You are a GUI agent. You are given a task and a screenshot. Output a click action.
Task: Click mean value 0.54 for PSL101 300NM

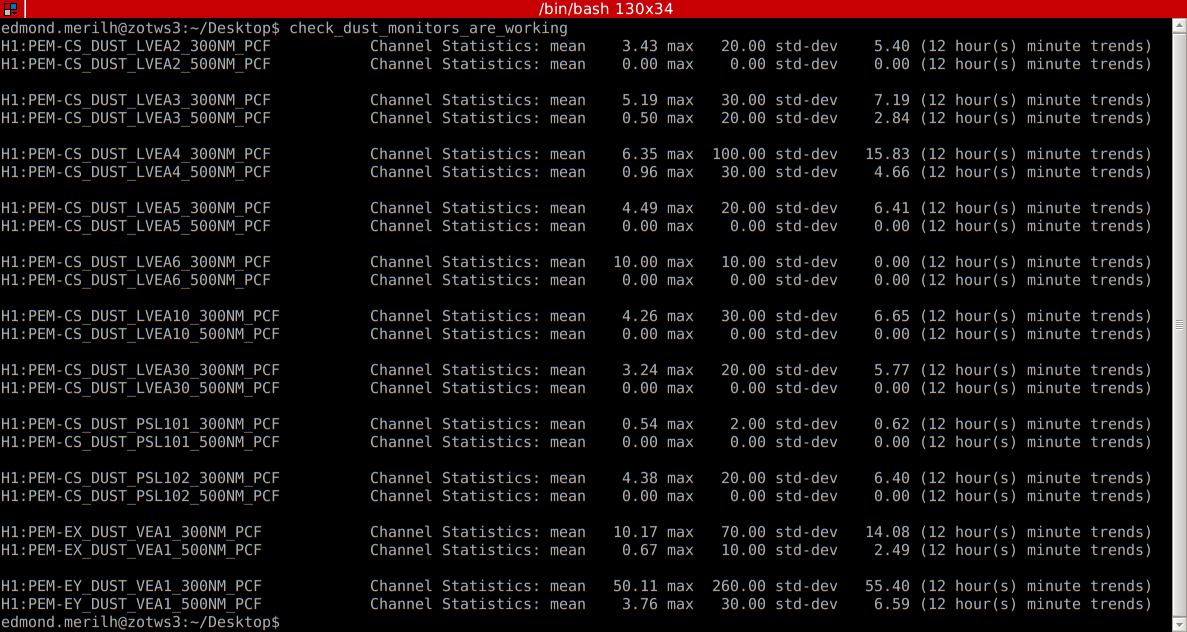click(x=640, y=424)
